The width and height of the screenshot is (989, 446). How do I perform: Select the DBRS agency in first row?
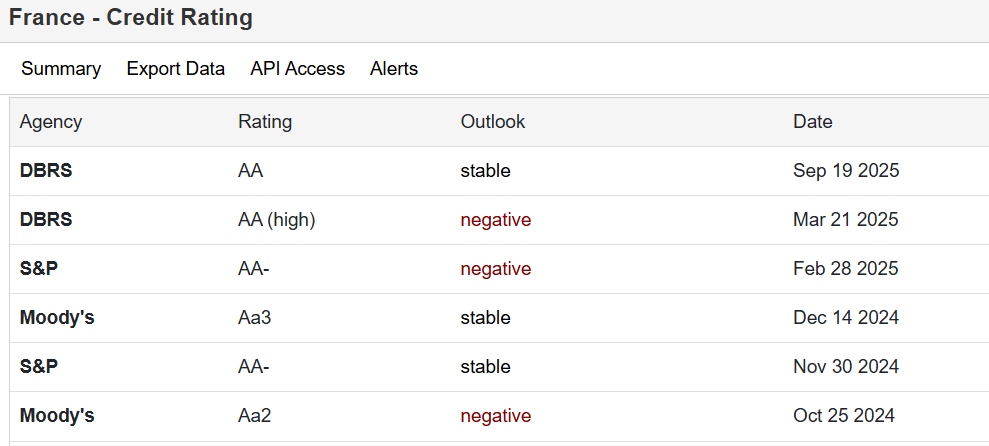[46, 171]
